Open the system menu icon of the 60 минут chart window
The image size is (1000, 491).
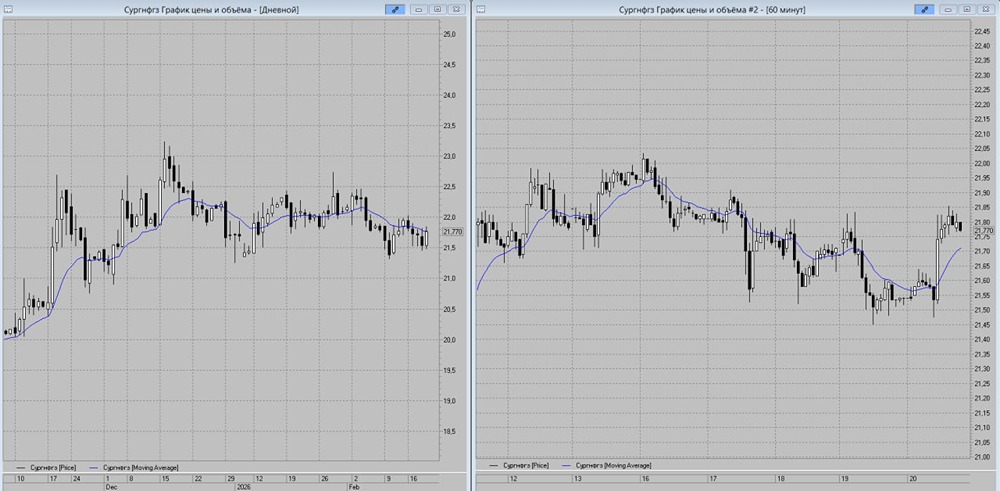(x=480, y=10)
